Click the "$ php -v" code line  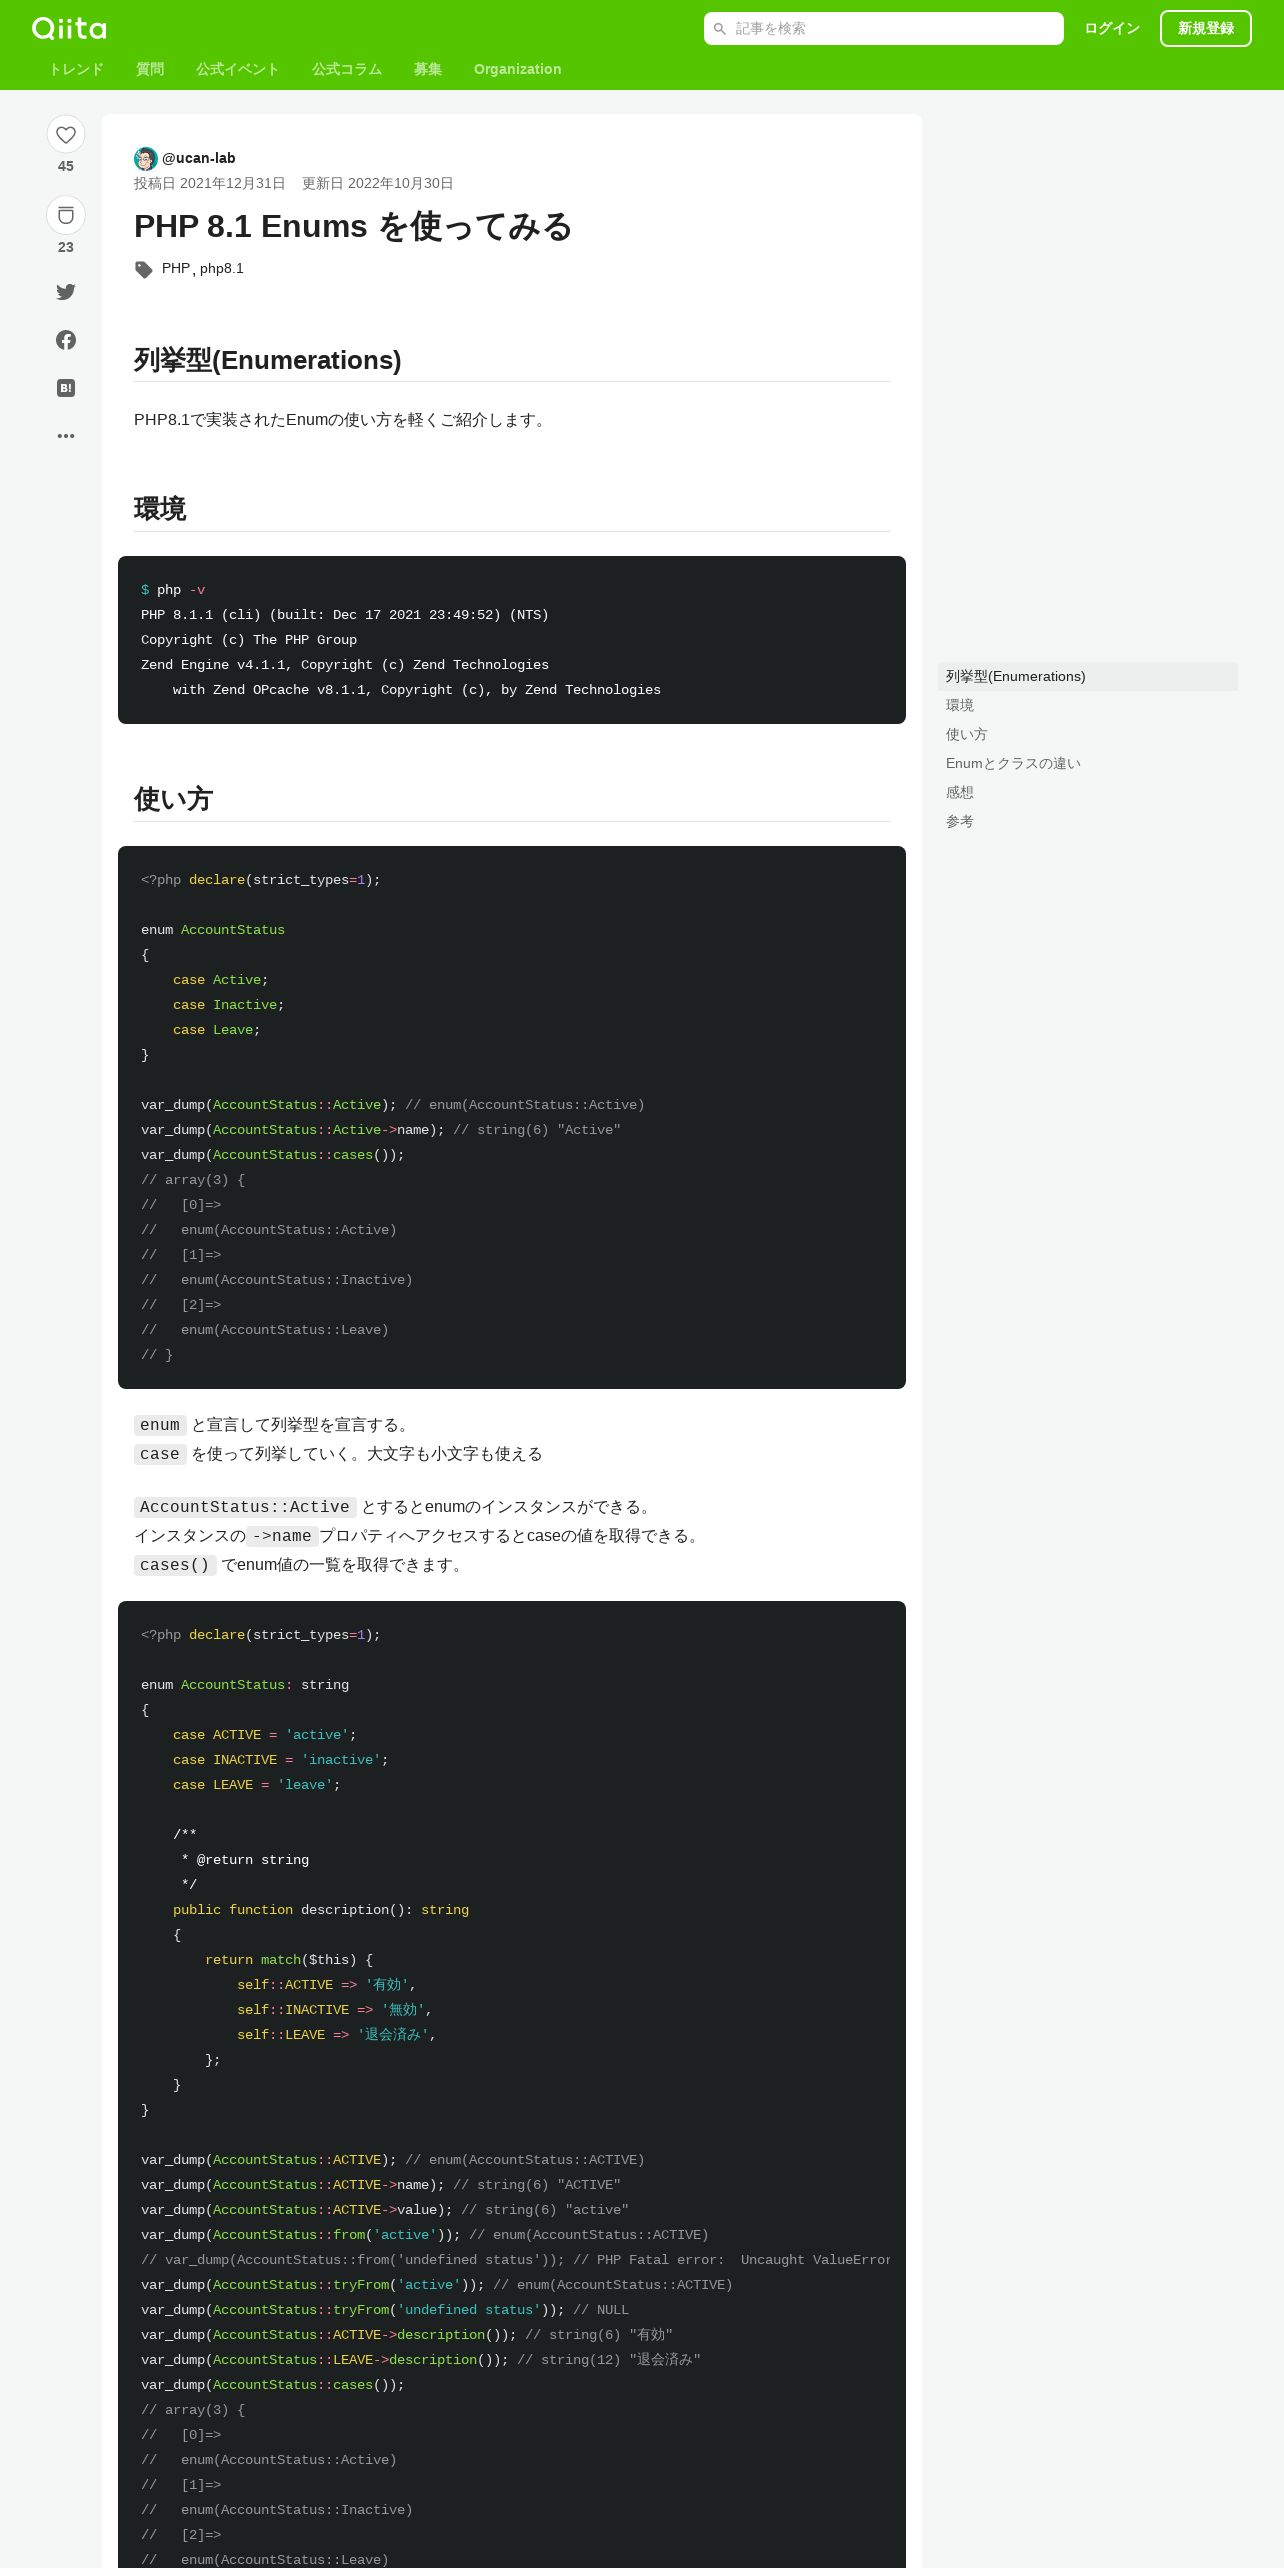point(173,590)
